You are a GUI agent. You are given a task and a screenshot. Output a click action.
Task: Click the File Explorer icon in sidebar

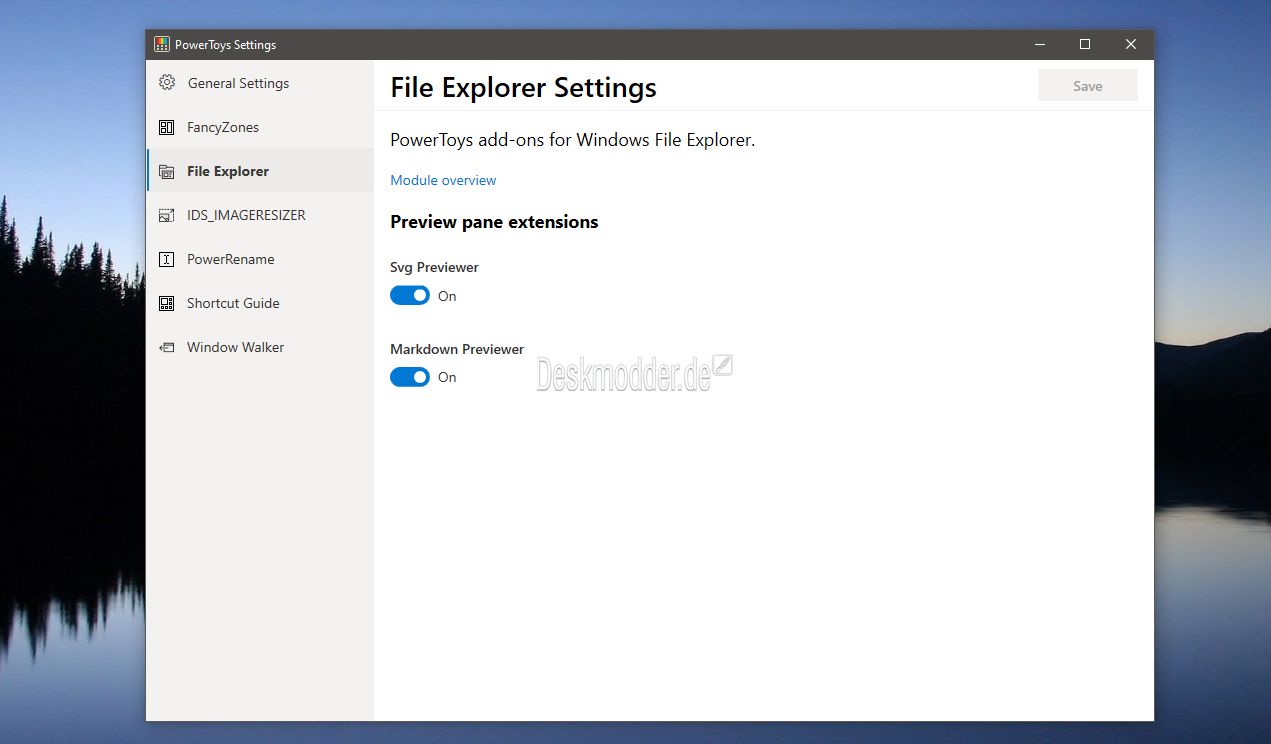point(167,171)
